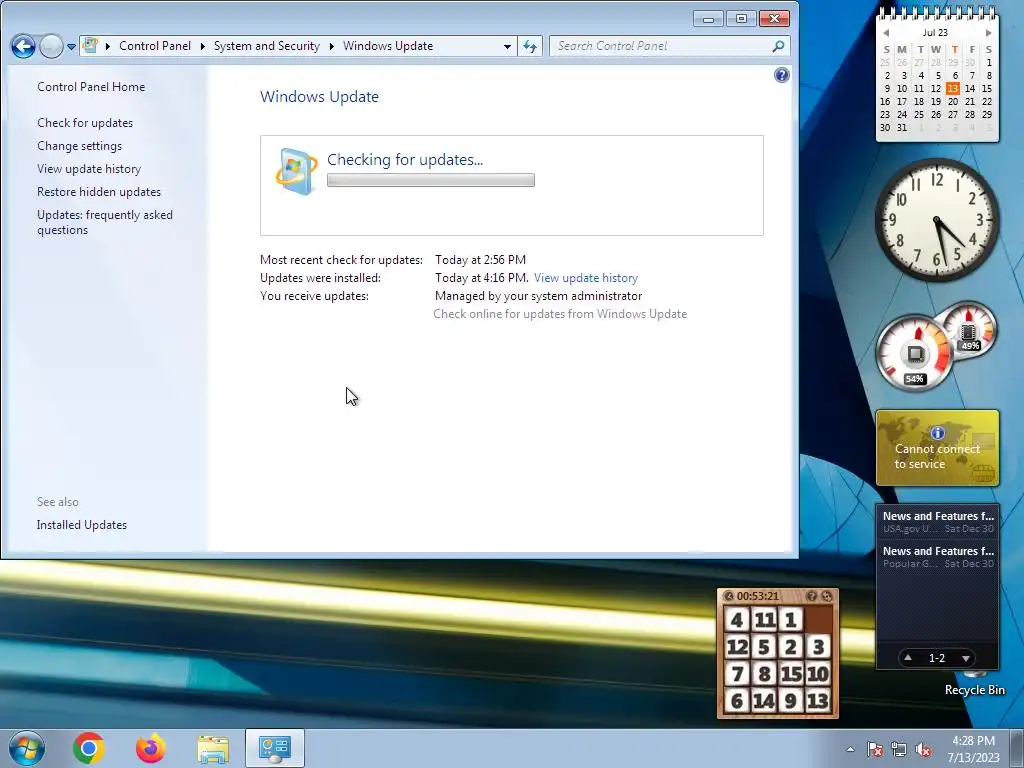Click the Windows Update shield icon
Viewport: 1024px width, 768px height.
click(x=296, y=172)
